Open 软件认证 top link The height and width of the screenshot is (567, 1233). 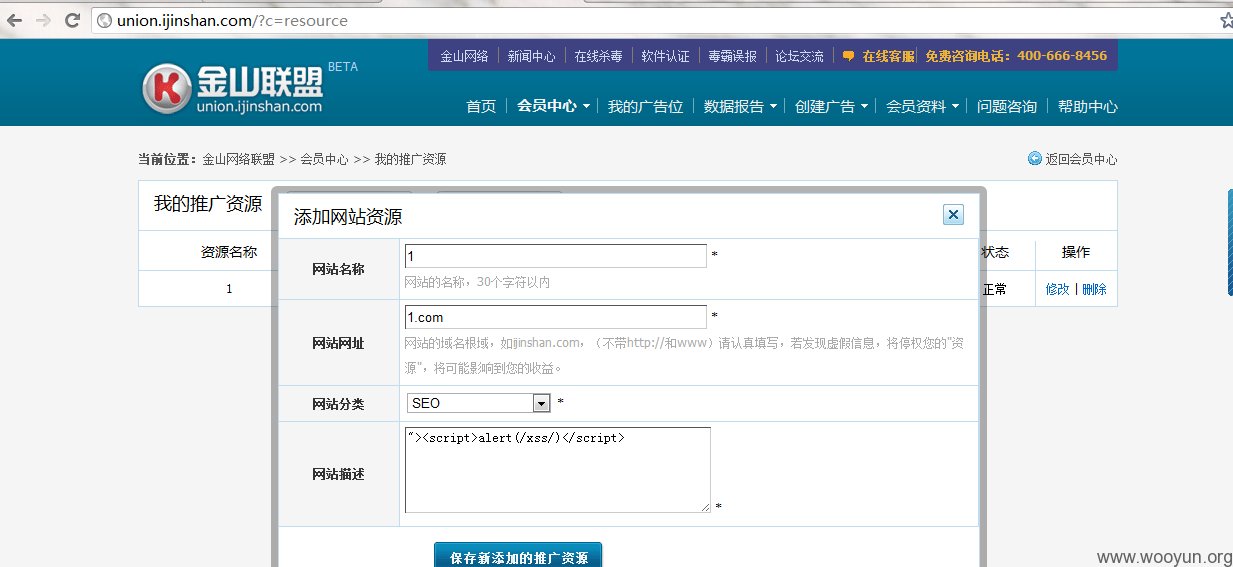665,56
